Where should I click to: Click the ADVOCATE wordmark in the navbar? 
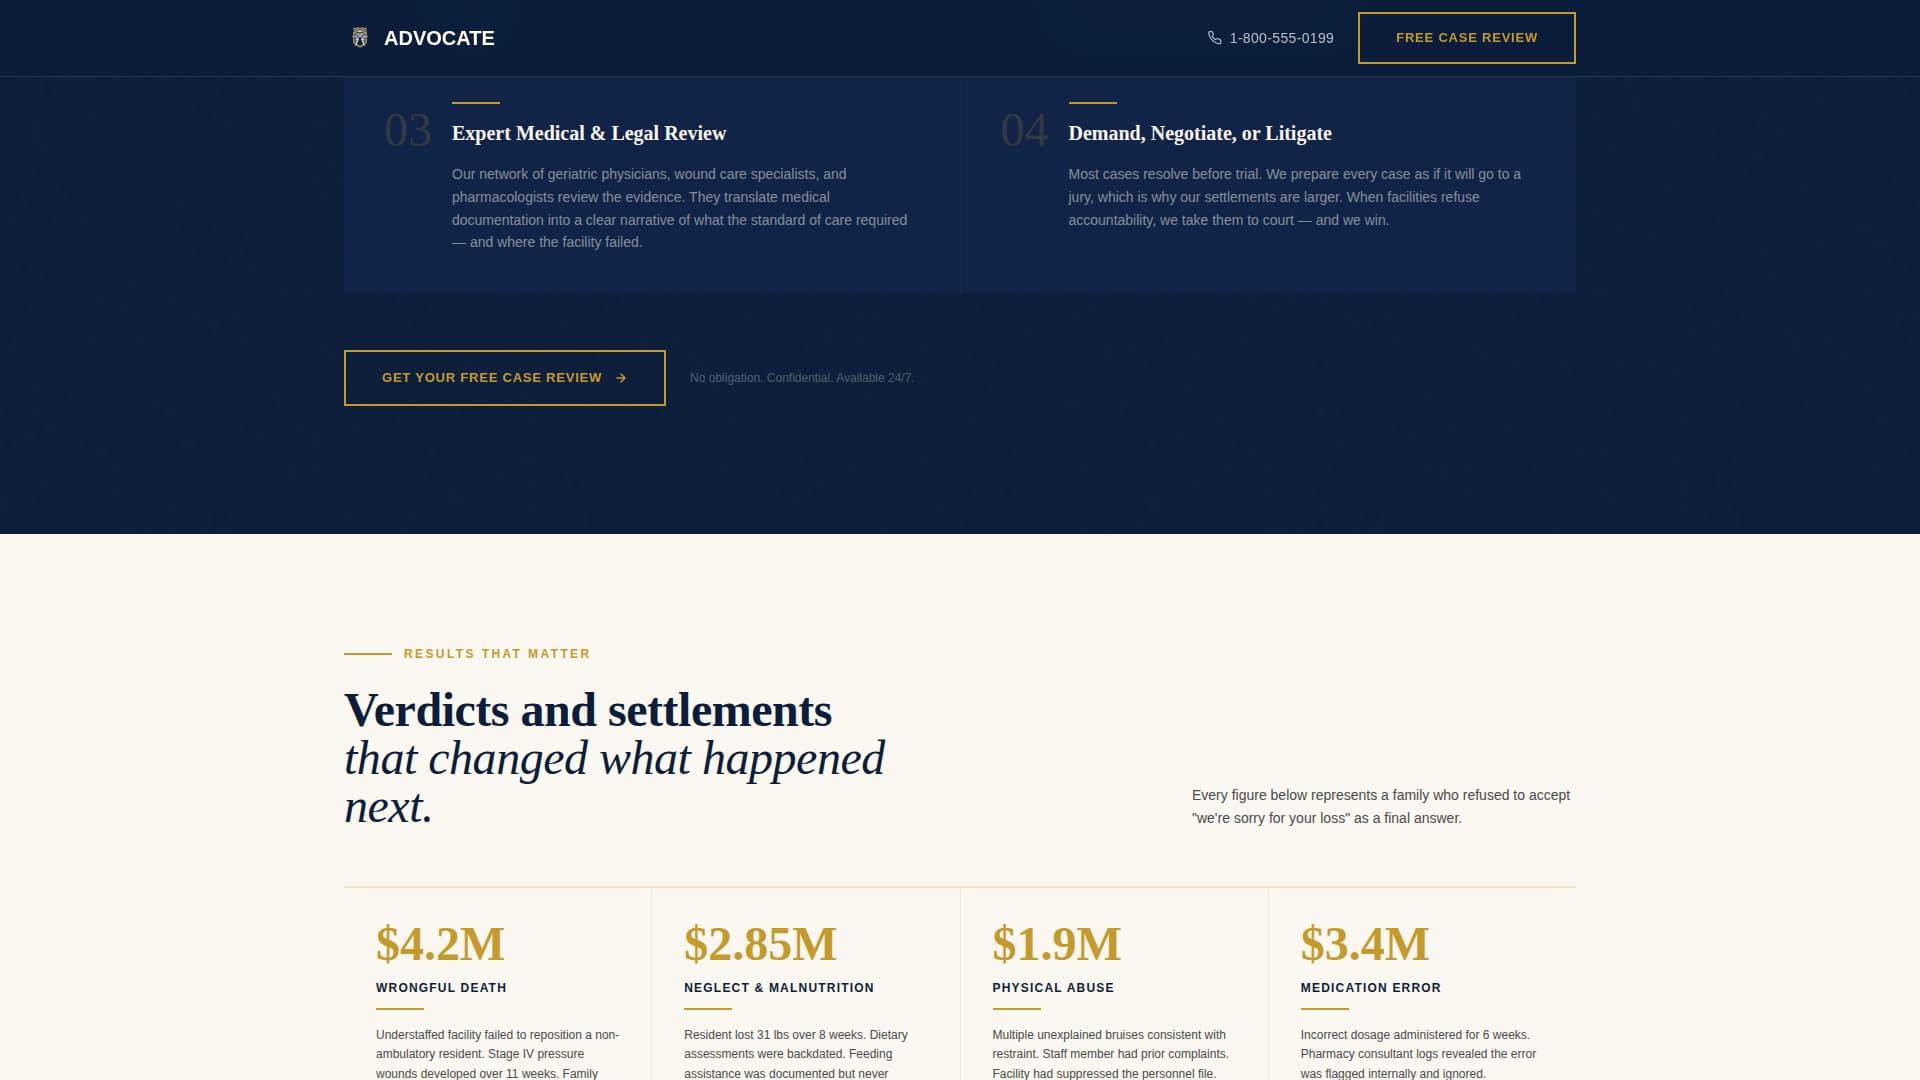[439, 38]
